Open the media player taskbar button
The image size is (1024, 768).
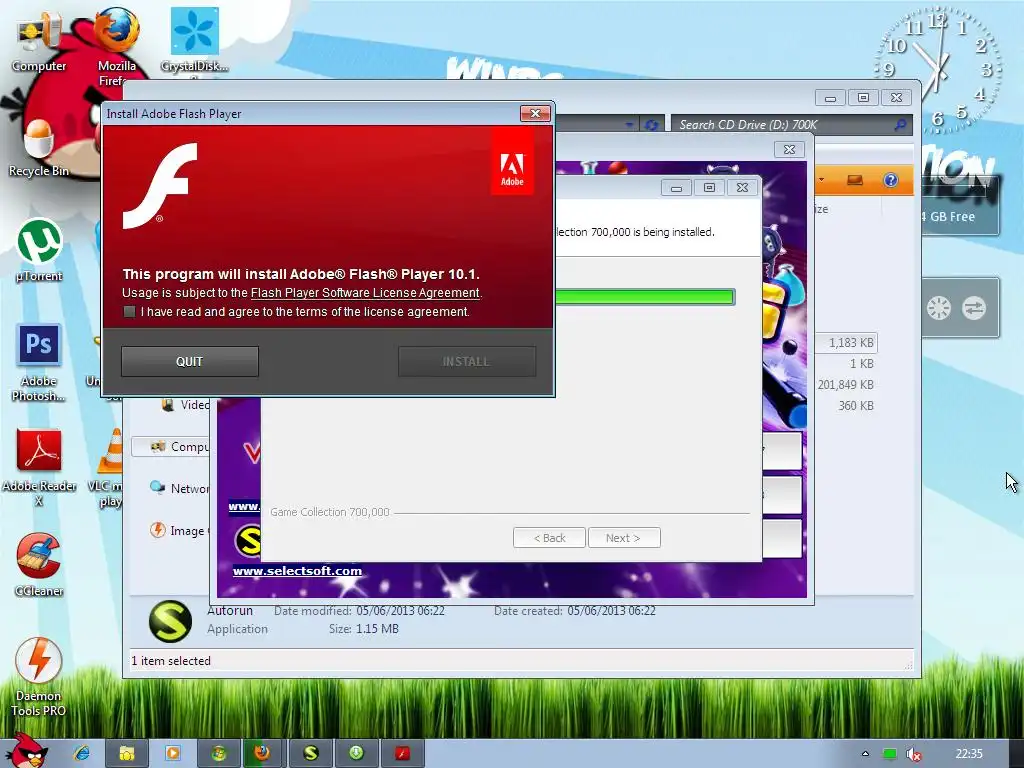click(x=173, y=754)
